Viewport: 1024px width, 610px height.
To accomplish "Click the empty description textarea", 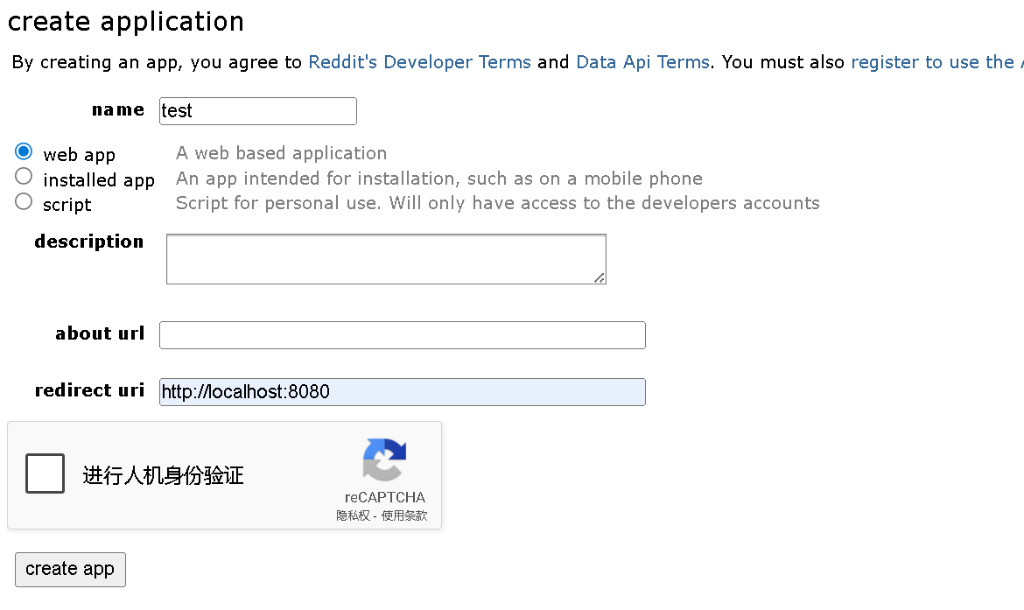I will pos(385,258).
